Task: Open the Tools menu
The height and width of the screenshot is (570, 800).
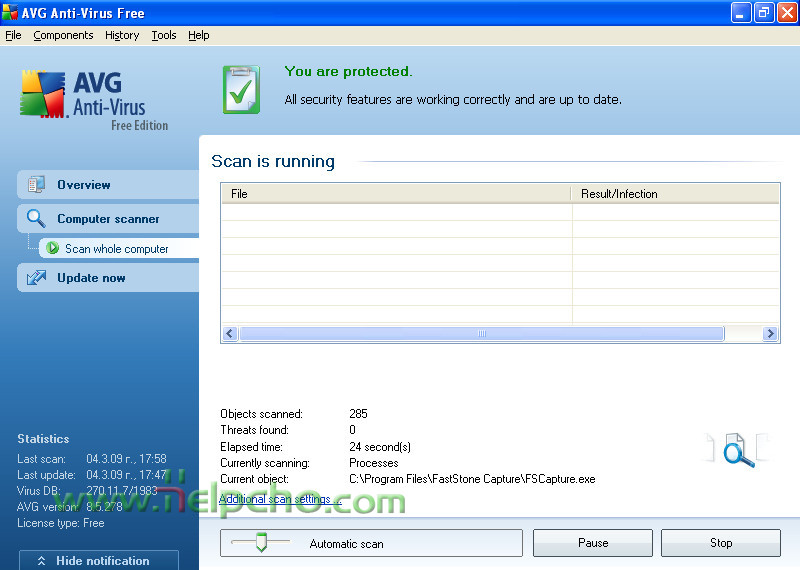Action: tap(164, 35)
